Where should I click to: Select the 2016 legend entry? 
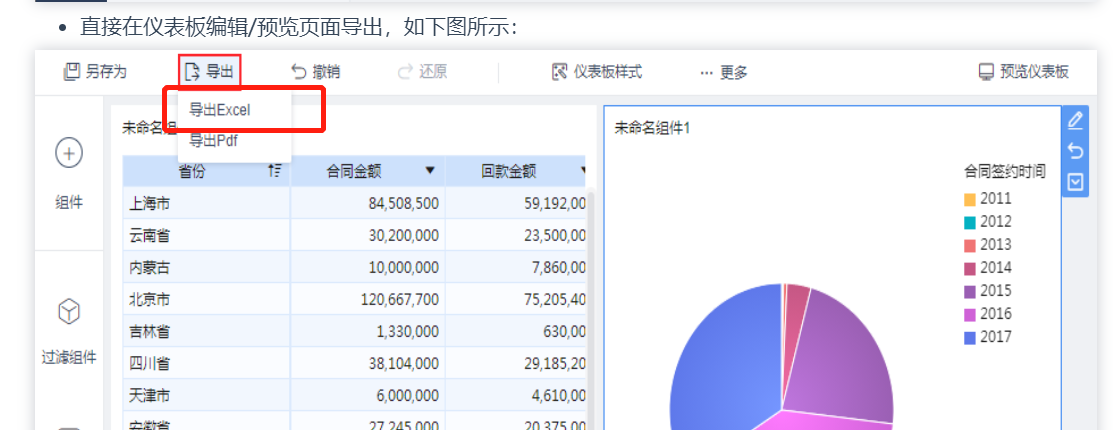tap(987, 314)
